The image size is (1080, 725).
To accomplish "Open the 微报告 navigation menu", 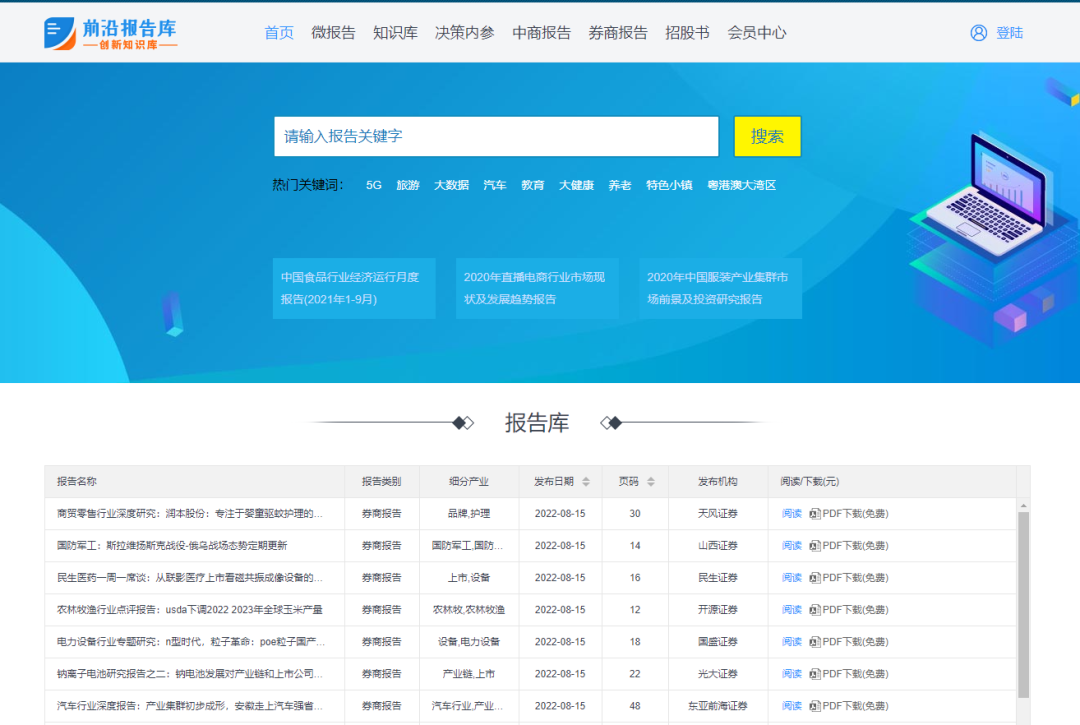I will (x=333, y=32).
